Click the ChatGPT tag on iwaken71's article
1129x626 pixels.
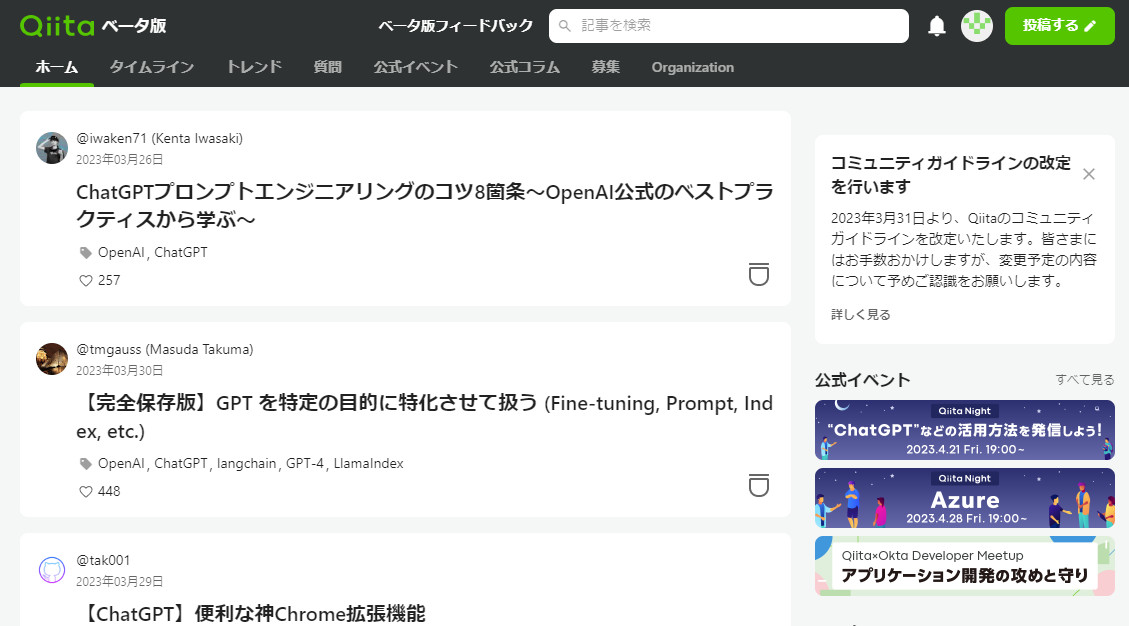181,252
